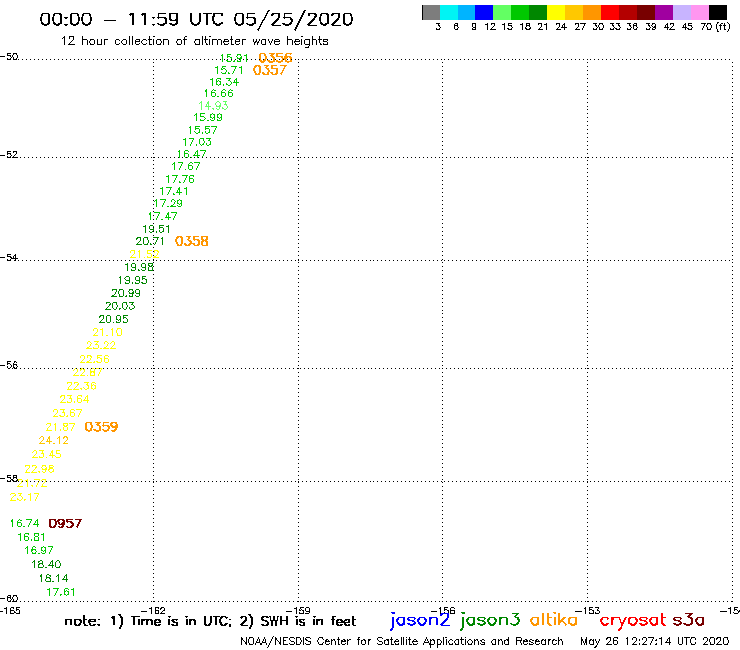Click the 0957 dark red time stamp
This screenshot has width=740, height=650.
[65, 523]
